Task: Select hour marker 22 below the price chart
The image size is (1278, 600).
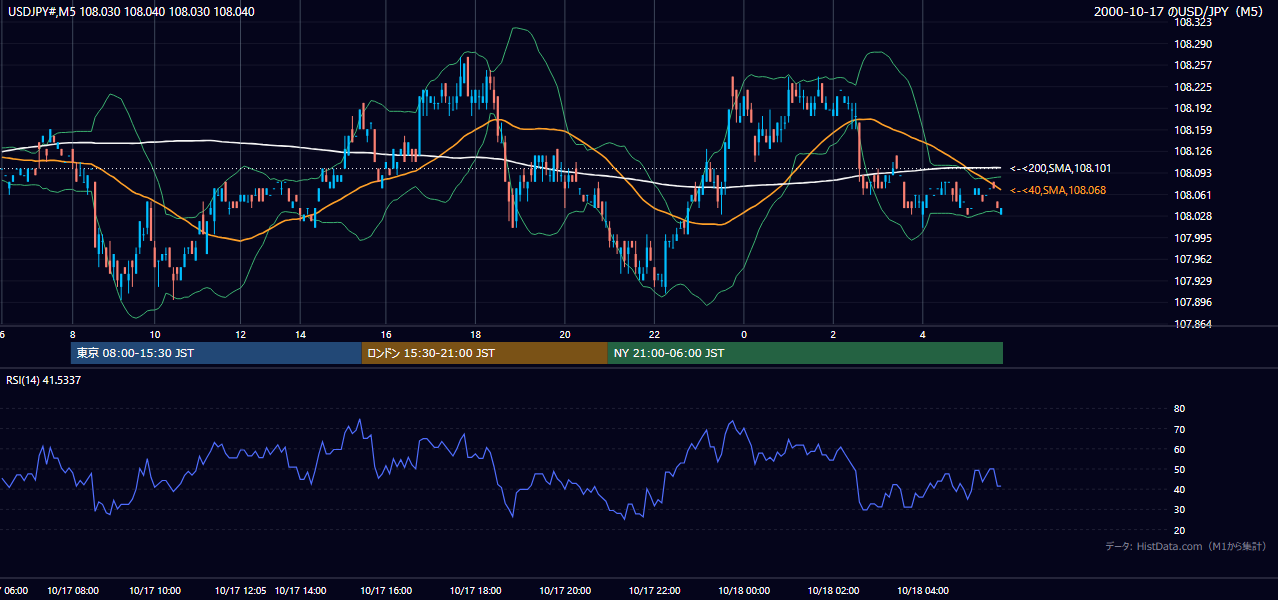Action: (655, 334)
